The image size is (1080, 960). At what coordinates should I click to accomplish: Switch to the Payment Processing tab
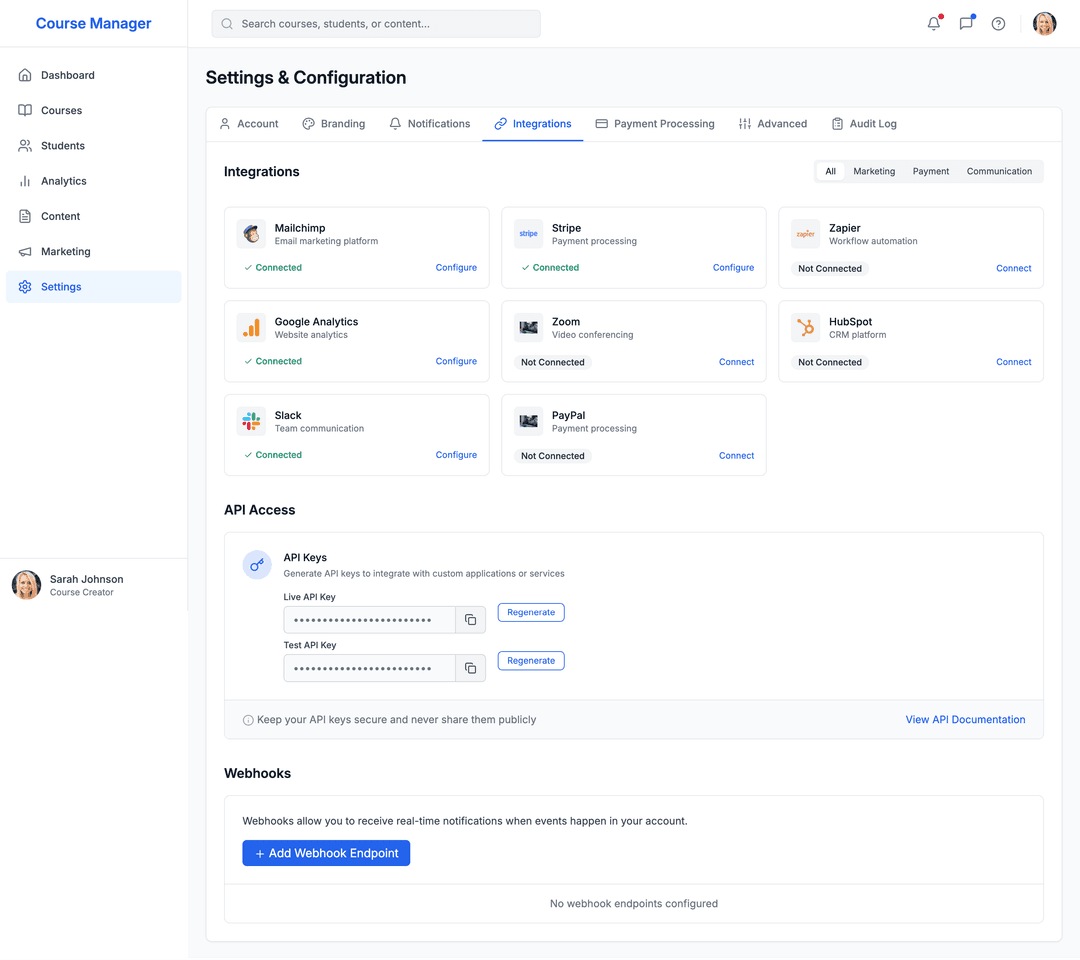coord(655,124)
